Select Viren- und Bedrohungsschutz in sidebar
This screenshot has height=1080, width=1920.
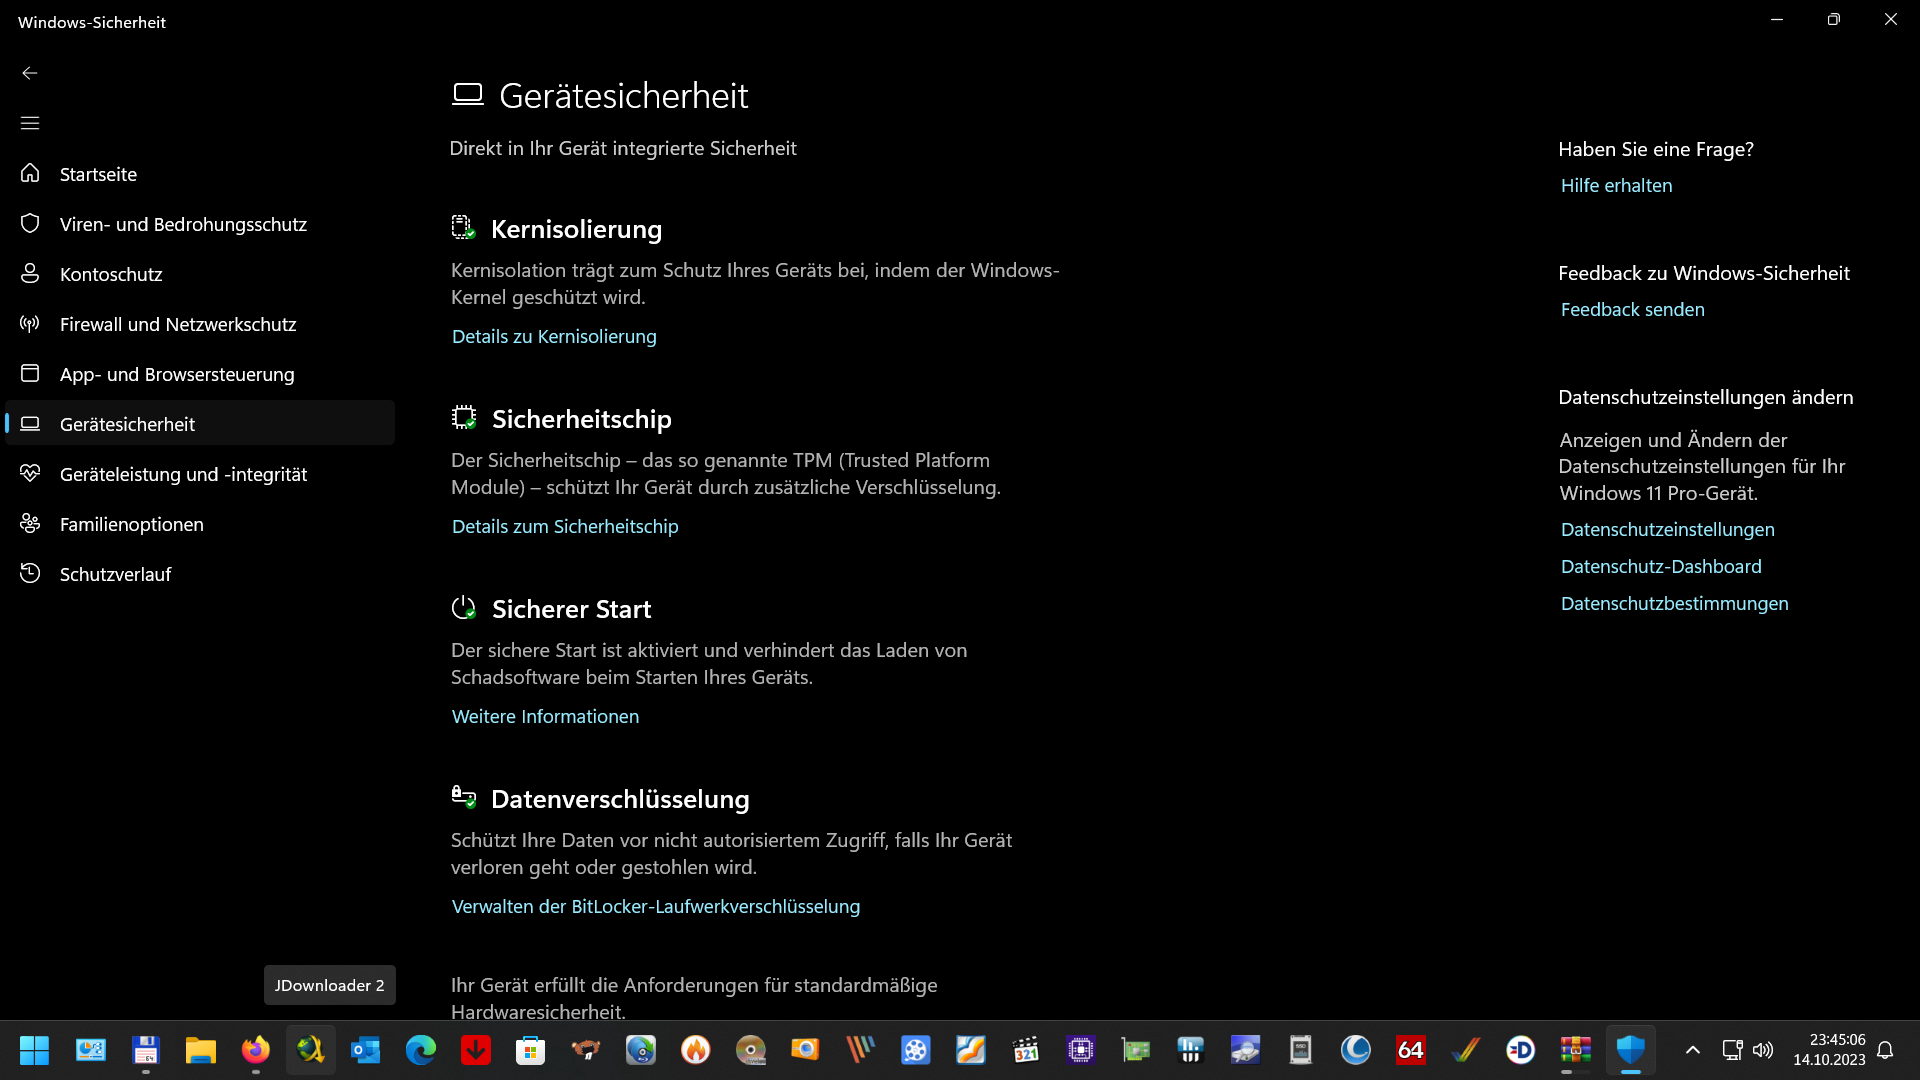pyautogui.click(x=183, y=224)
